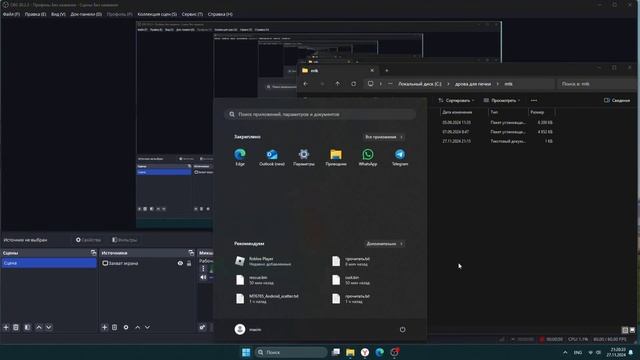This screenshot has height=360, width=640.
Task: Switch File Explorer to details view layout
Action: (624, 330)
